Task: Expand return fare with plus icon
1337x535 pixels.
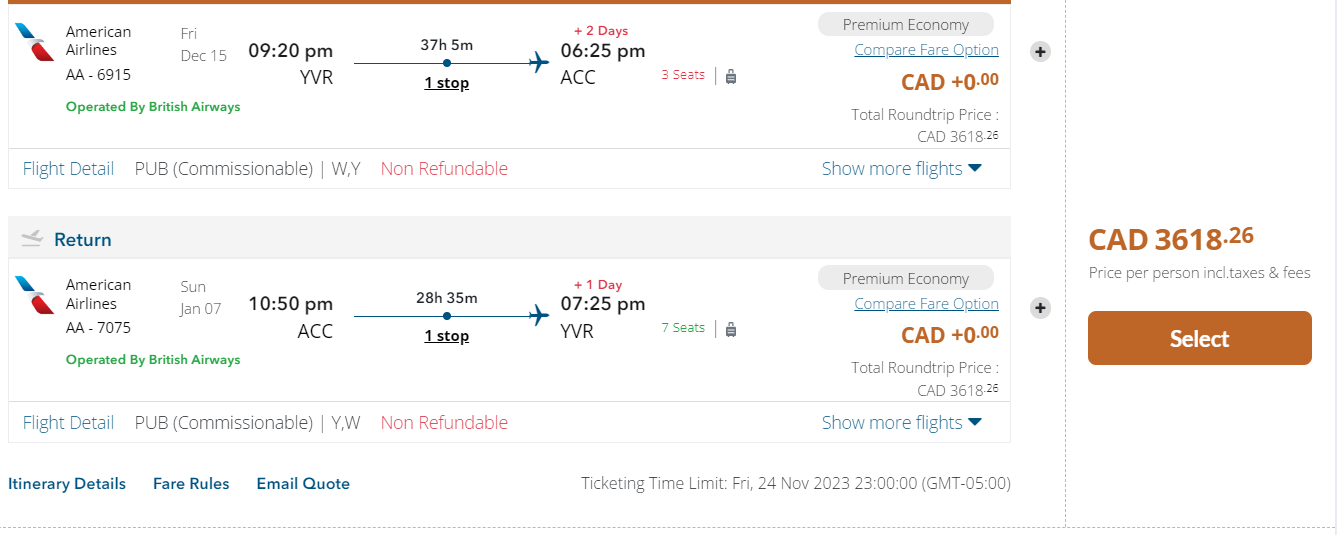Action: [x=1040, y=308]
